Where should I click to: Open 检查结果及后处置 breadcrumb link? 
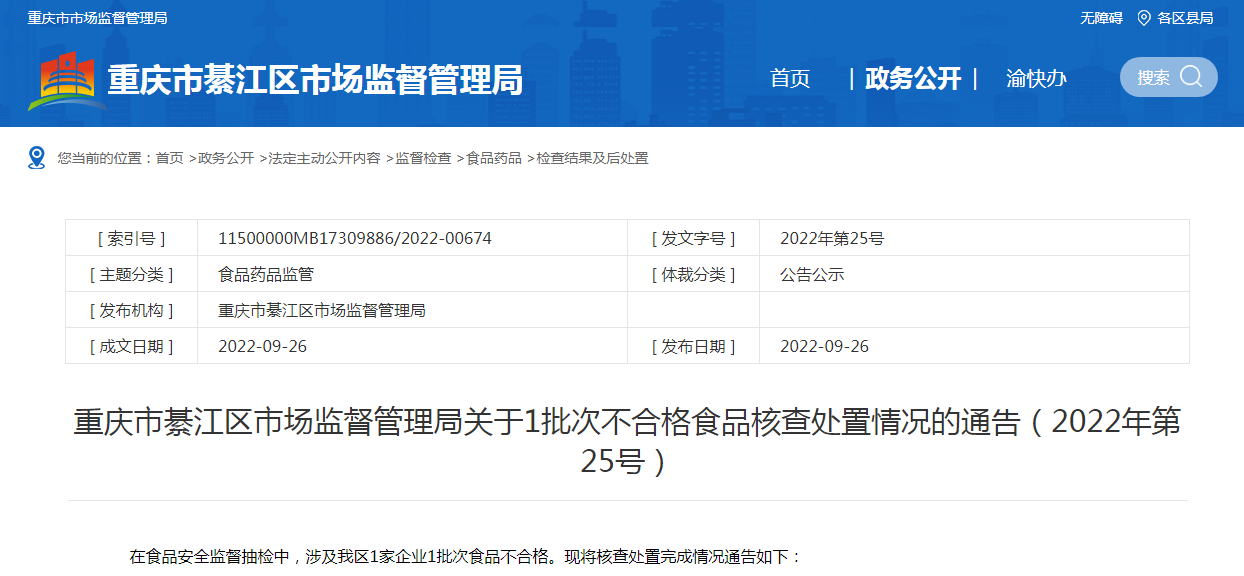coord(592,158)
